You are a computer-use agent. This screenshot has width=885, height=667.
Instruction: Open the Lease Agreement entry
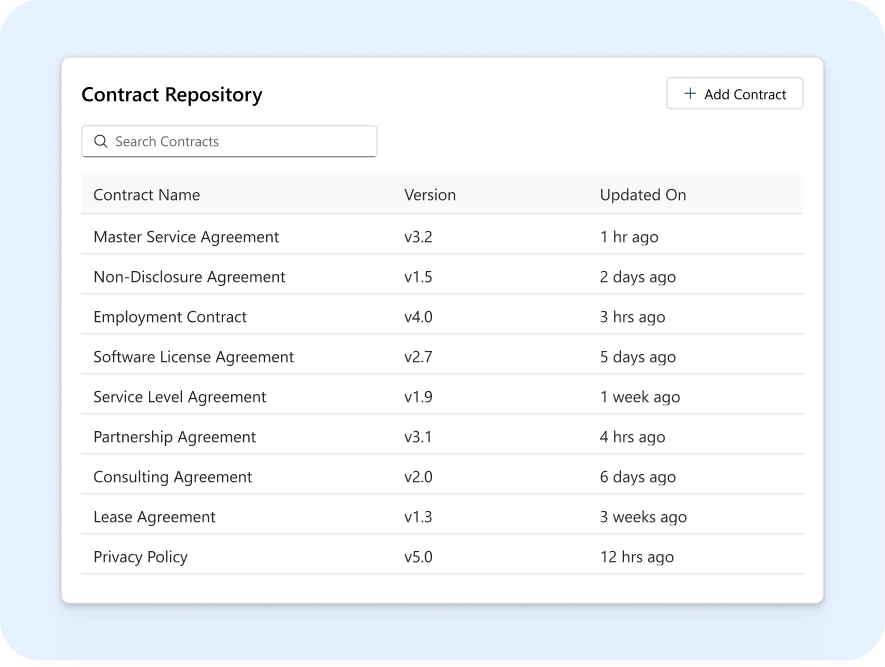click(154, 517)
